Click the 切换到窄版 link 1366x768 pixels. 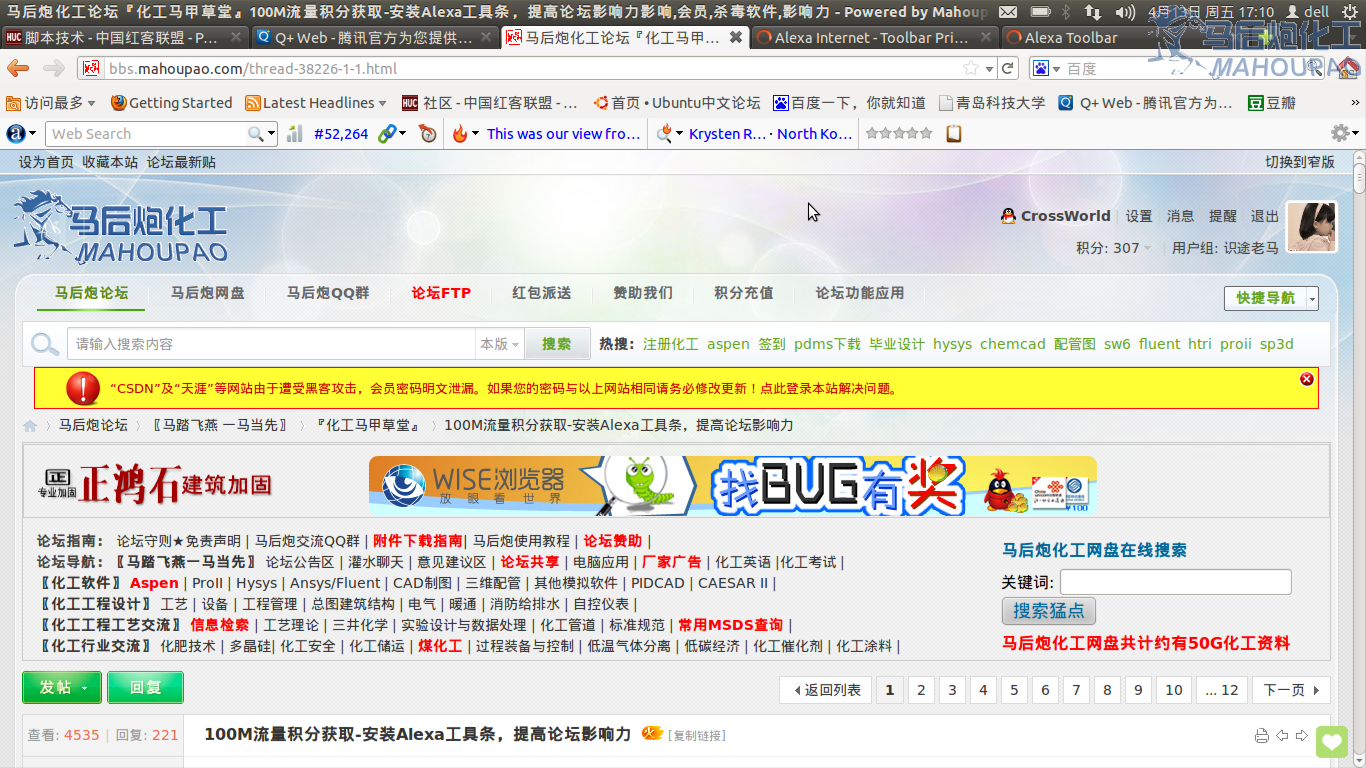click(x=1300, y=162)
